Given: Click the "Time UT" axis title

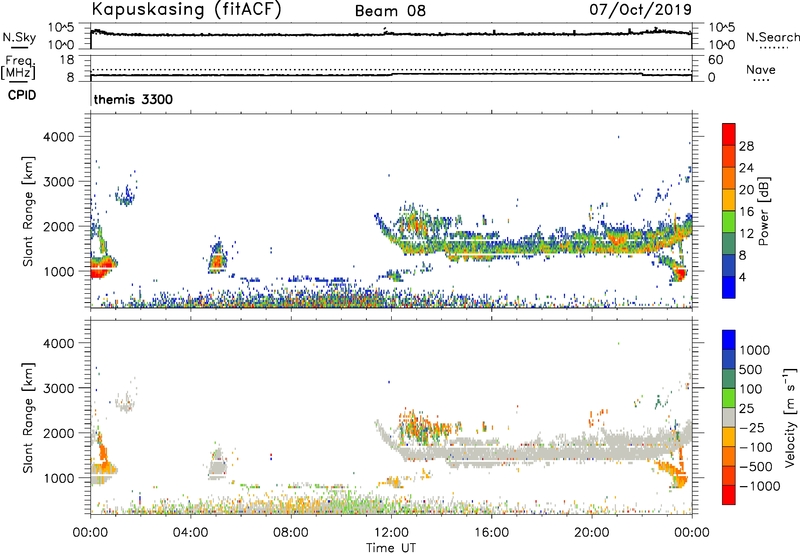Looking at the screenshot, I should click(391, 548).
